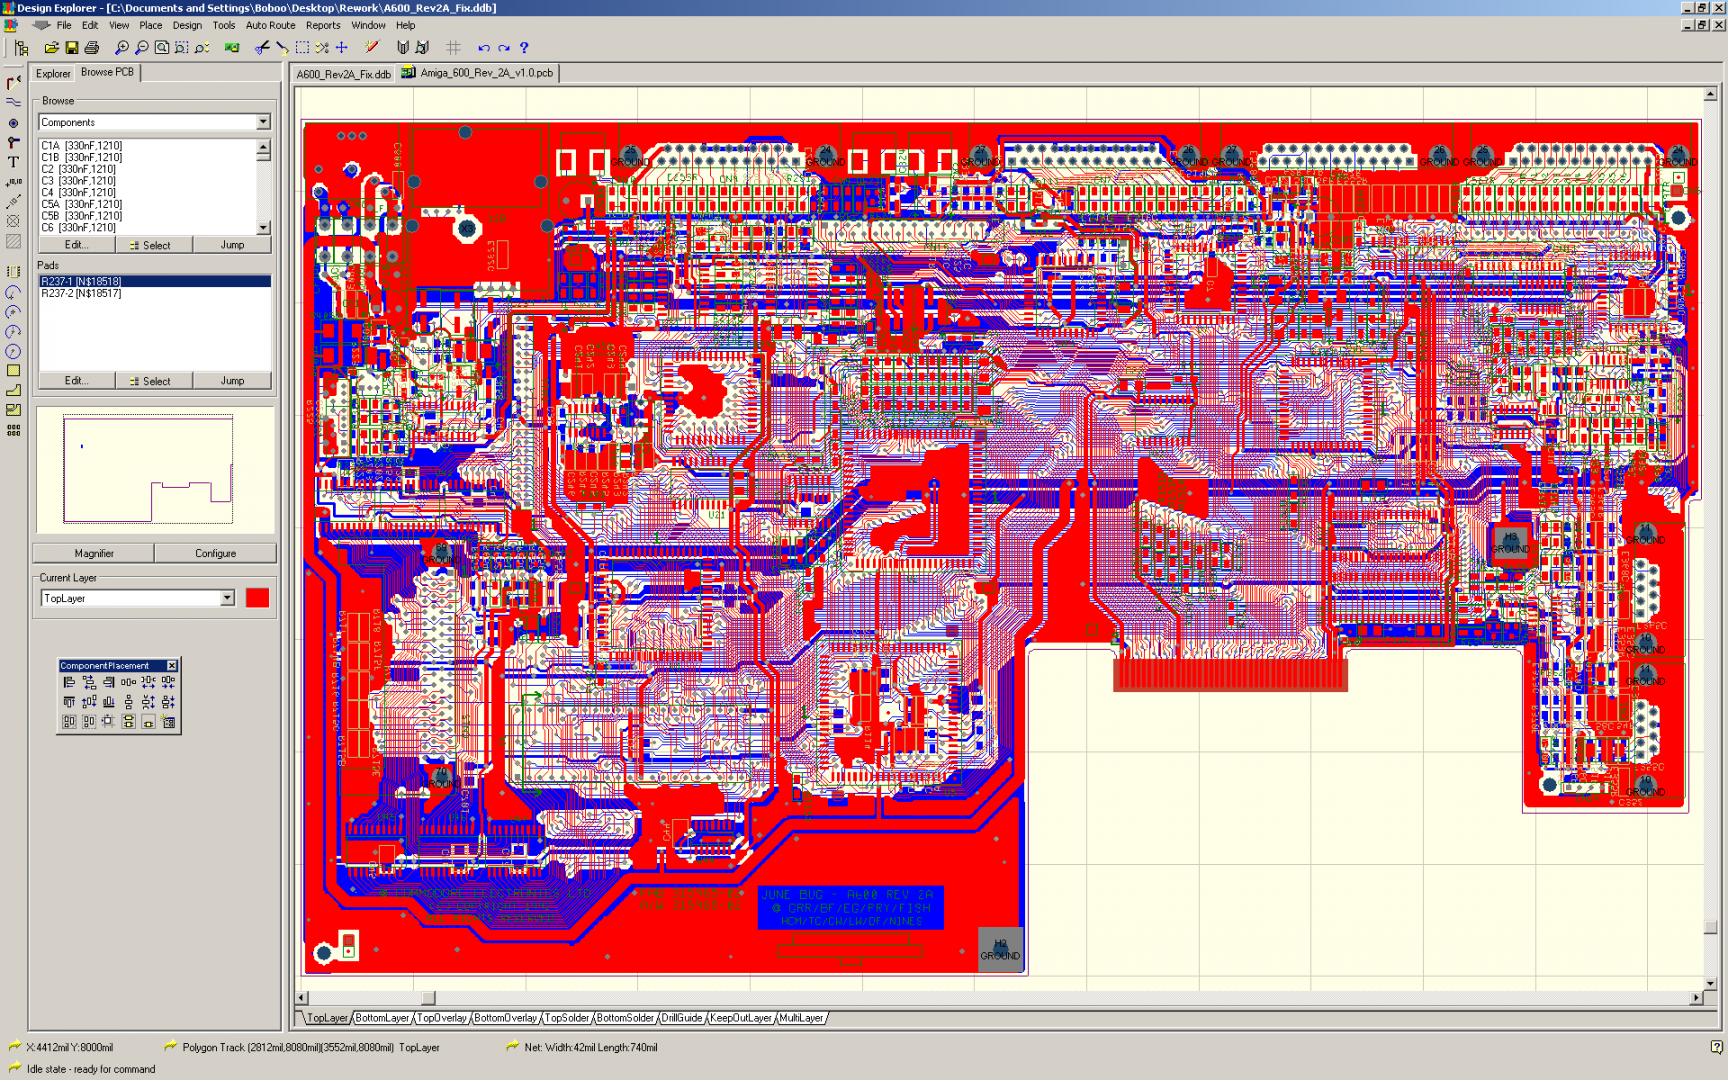
Task: Open the Browse Components dropdown
Action: (263, 122)
